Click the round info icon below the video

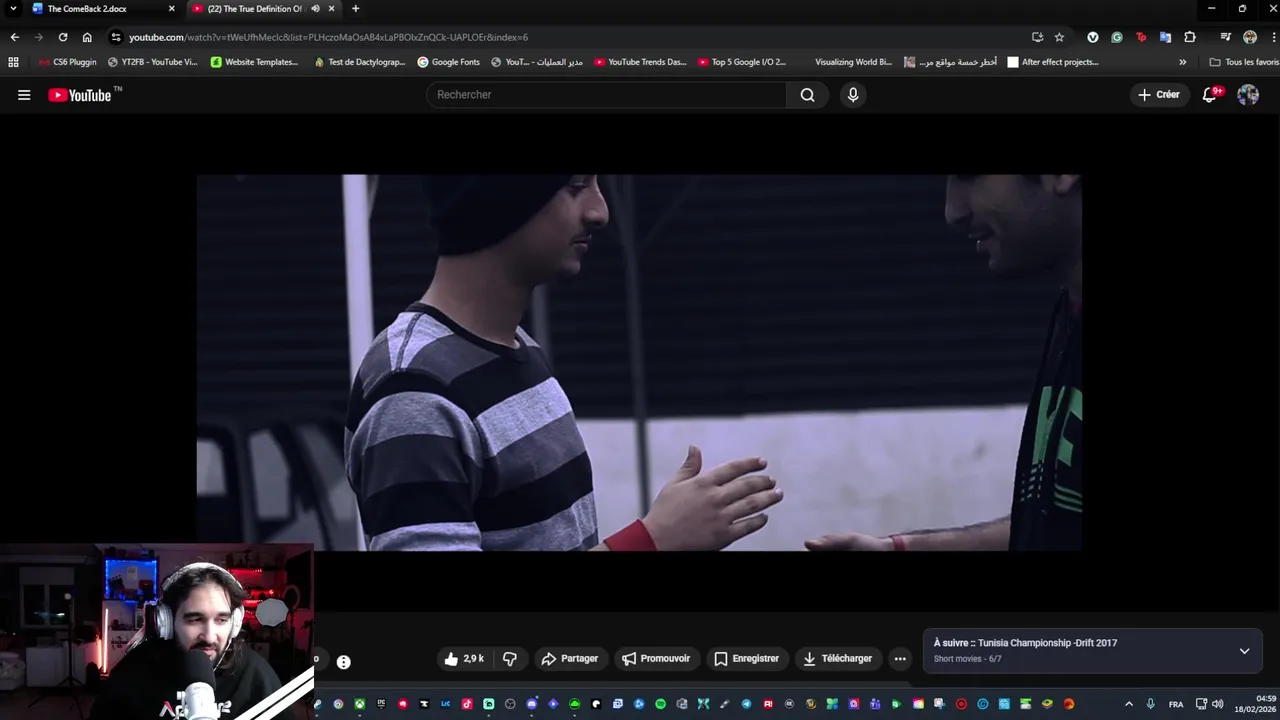point(343,662)
